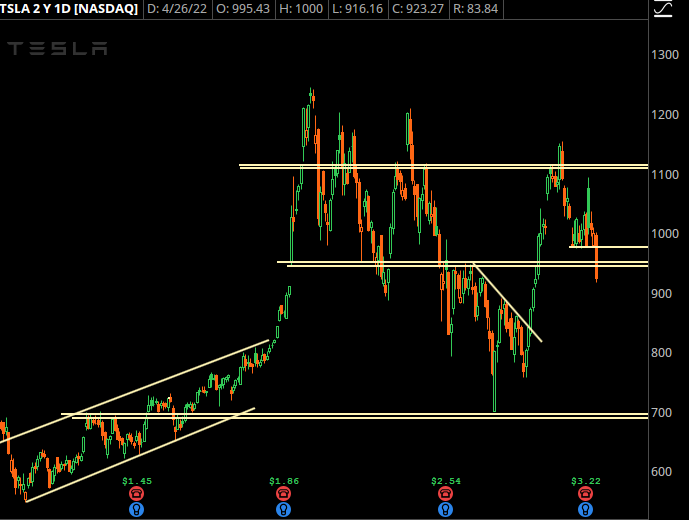Click the 1100 price axis label
The image size is (689, 520).
(x=665, y=175)
